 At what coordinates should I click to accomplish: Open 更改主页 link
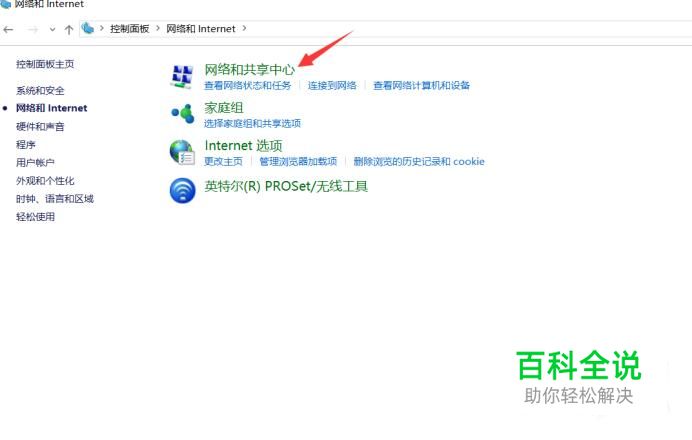pyautogui.click(x=223, y=162)
